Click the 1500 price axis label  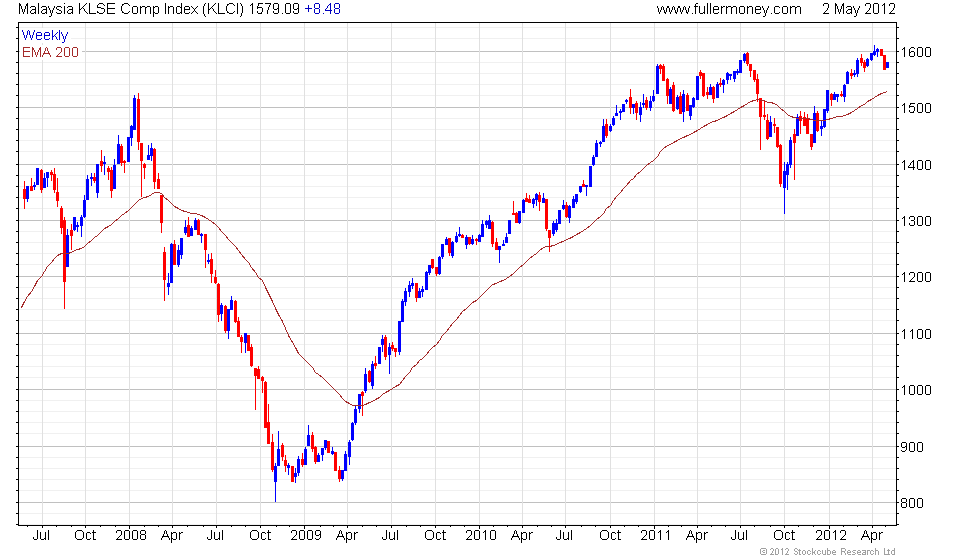point(916,108)
